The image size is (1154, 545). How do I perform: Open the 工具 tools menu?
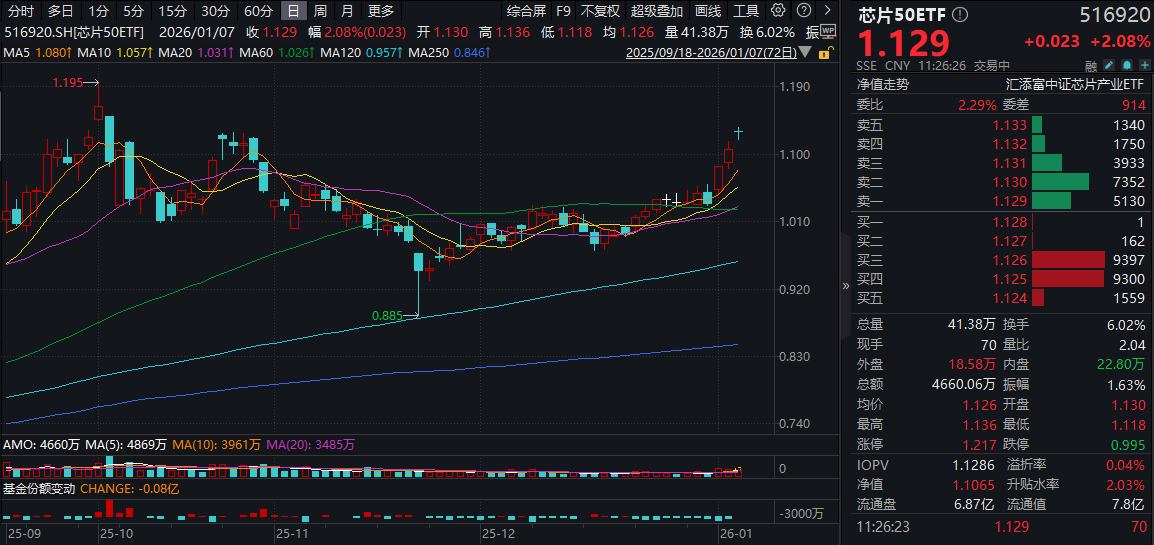coord(746,11)
